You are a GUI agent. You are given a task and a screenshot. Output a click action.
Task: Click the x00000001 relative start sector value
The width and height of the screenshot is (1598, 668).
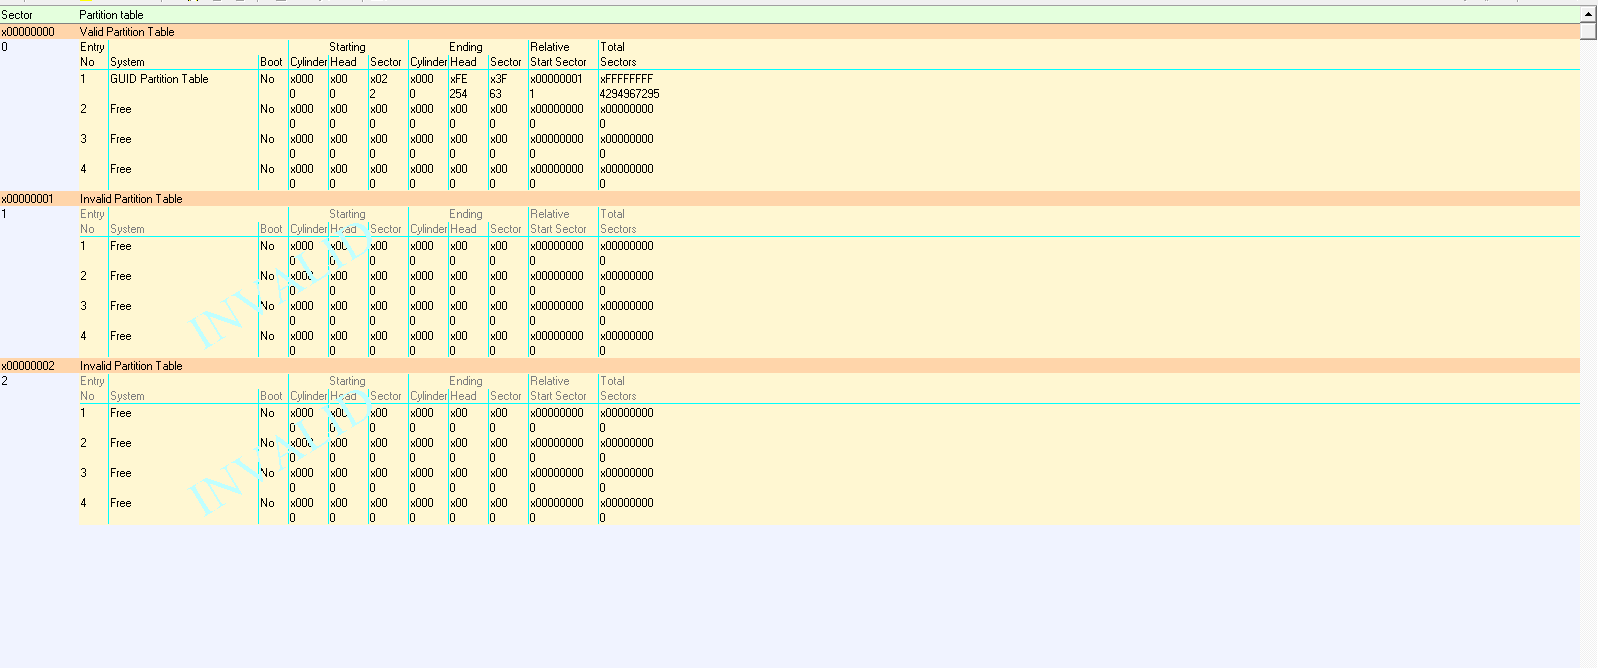tap(556, 79)
